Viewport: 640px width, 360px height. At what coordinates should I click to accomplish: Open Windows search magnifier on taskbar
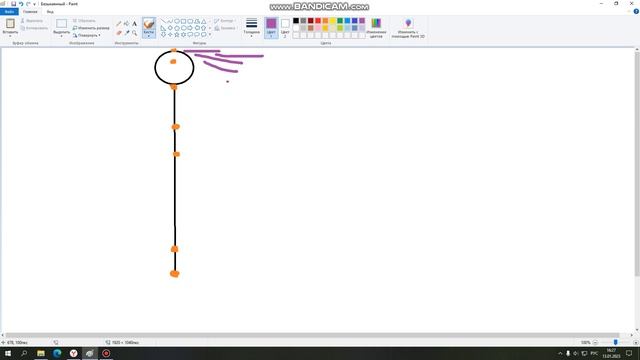(24, 353)
